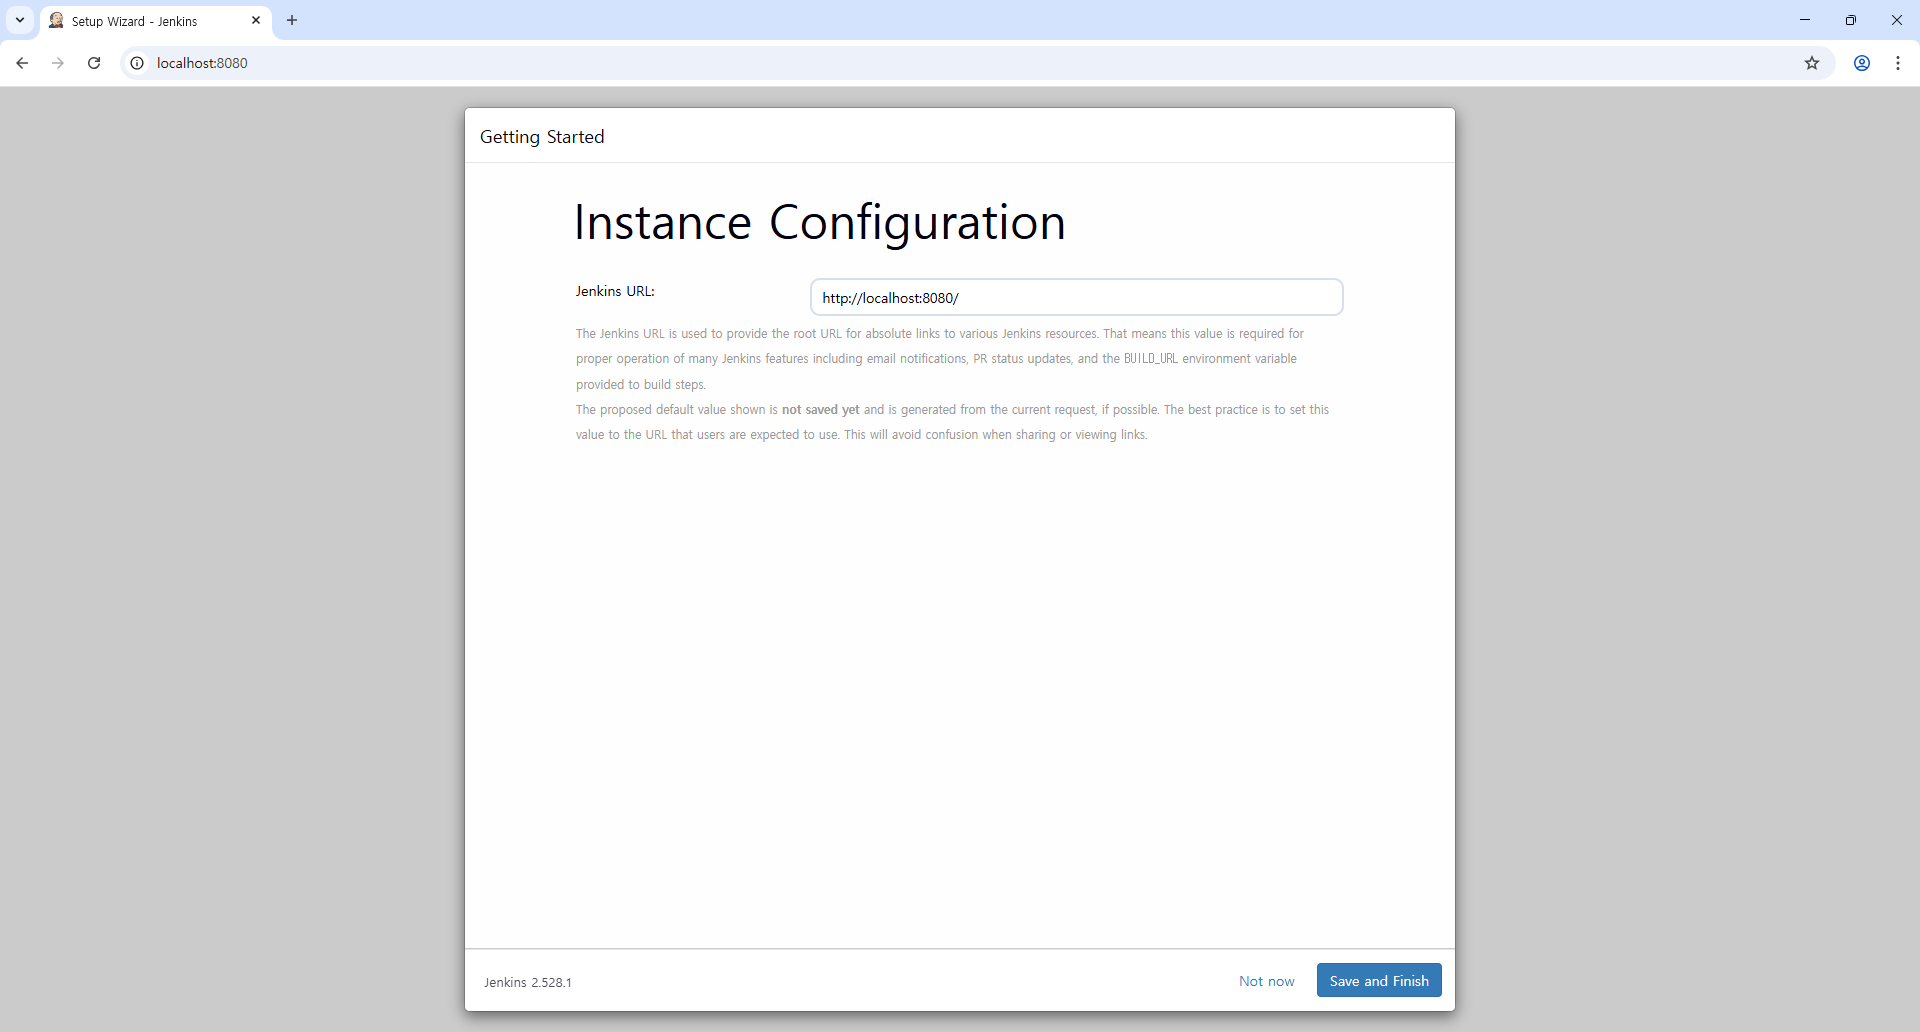The image size is (1920, 1032).
Task: Restore down the Chrome window
Action: (1851, 20)
